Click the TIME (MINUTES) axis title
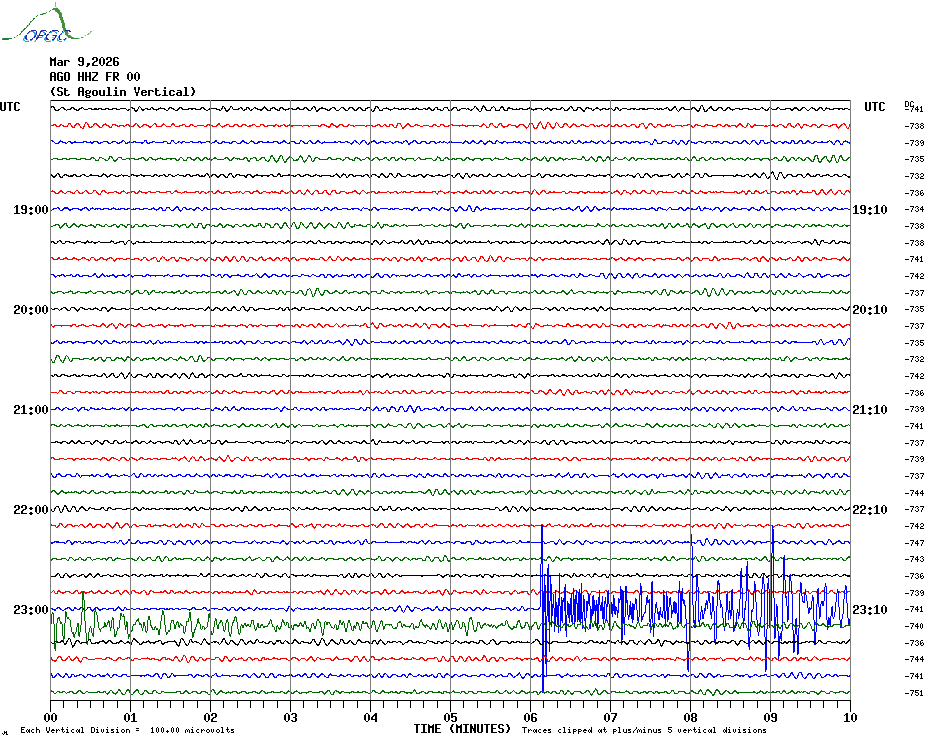This screenshot has height=744, width=930. pos(461,729)
